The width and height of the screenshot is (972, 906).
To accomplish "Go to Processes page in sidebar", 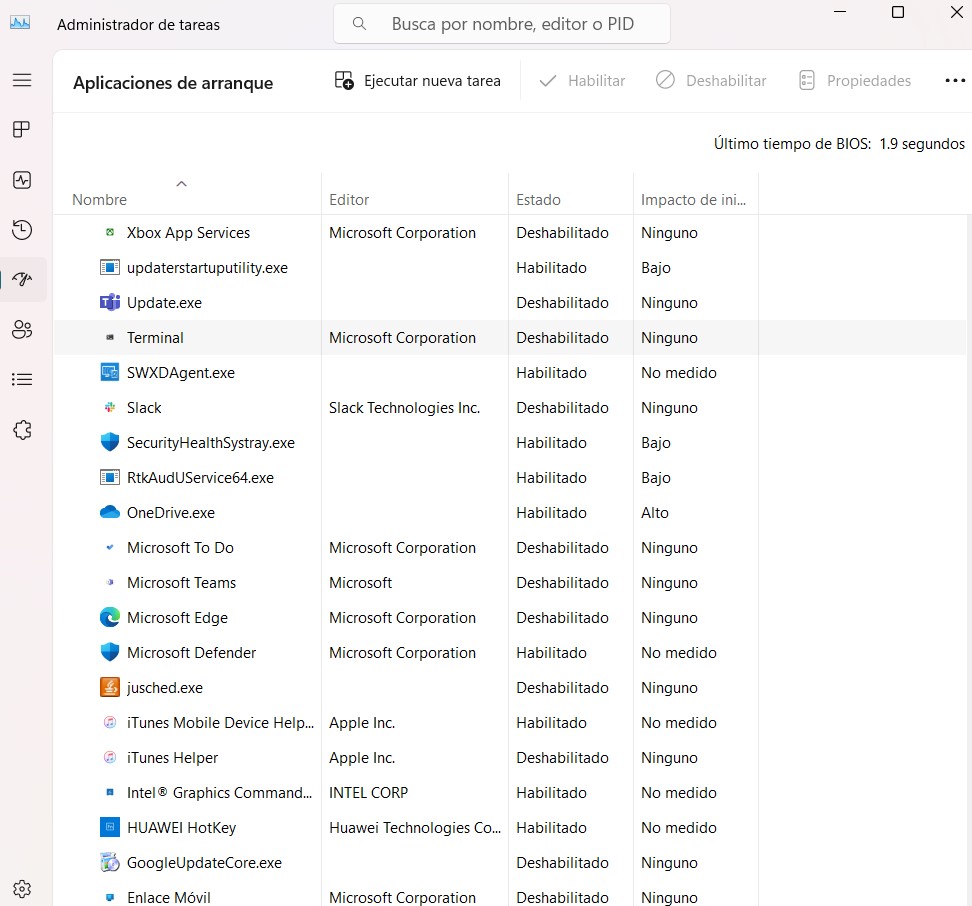I will click(x=22, y=130).
